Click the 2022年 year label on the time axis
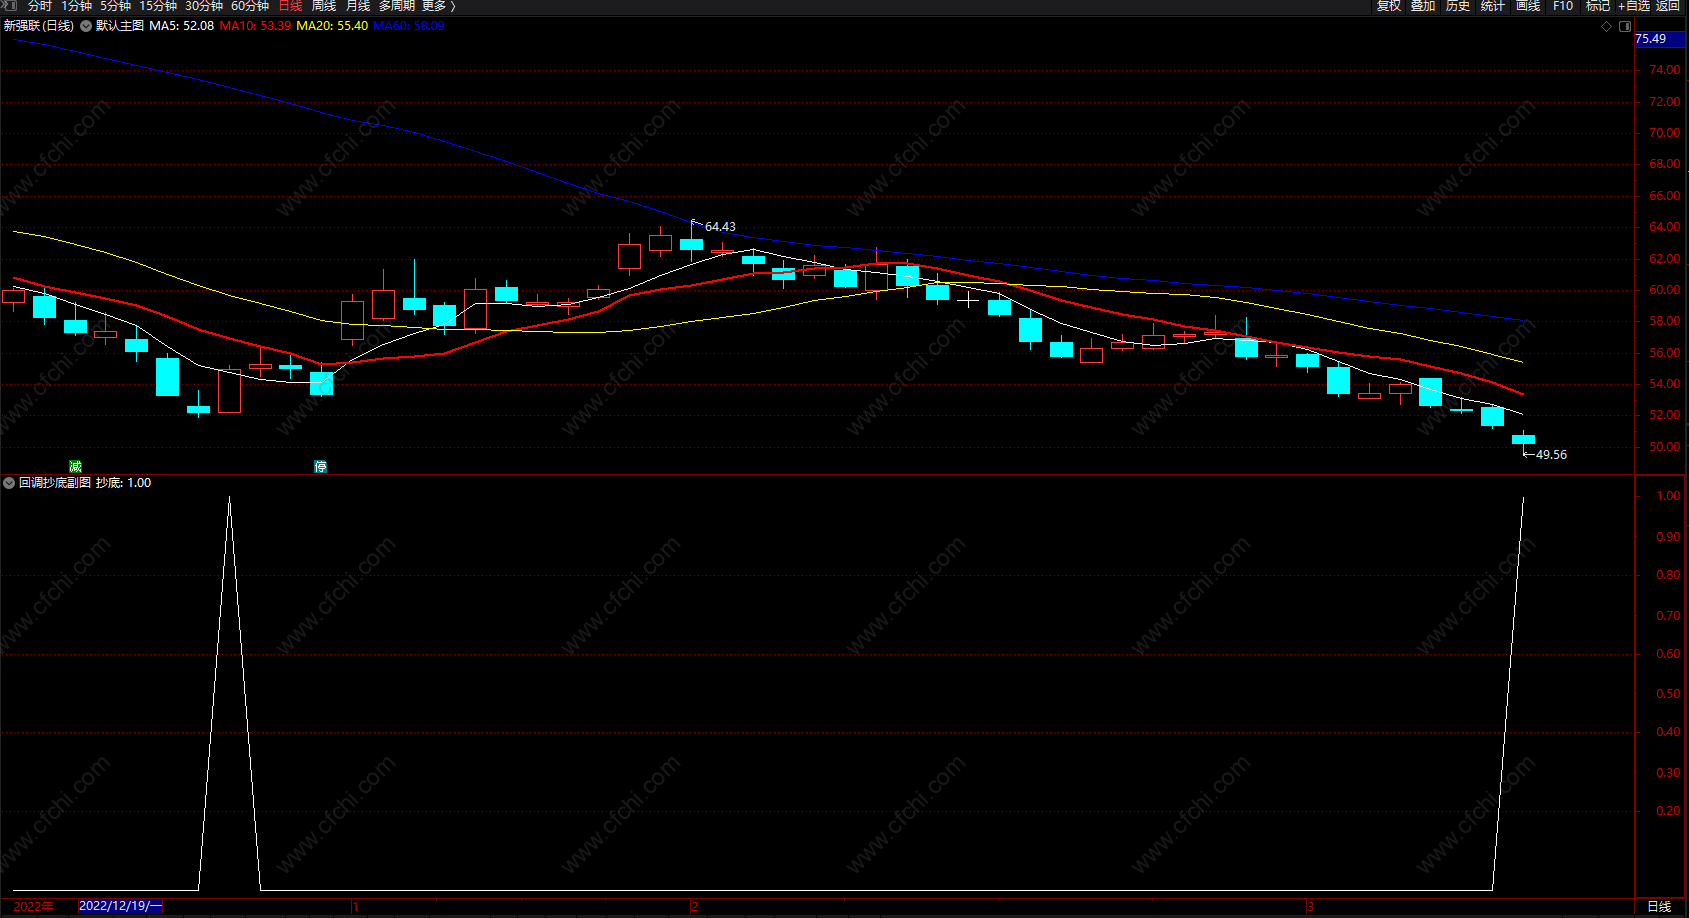The width and height of the screenshot is (1689, 918). (x=33, y=907)
